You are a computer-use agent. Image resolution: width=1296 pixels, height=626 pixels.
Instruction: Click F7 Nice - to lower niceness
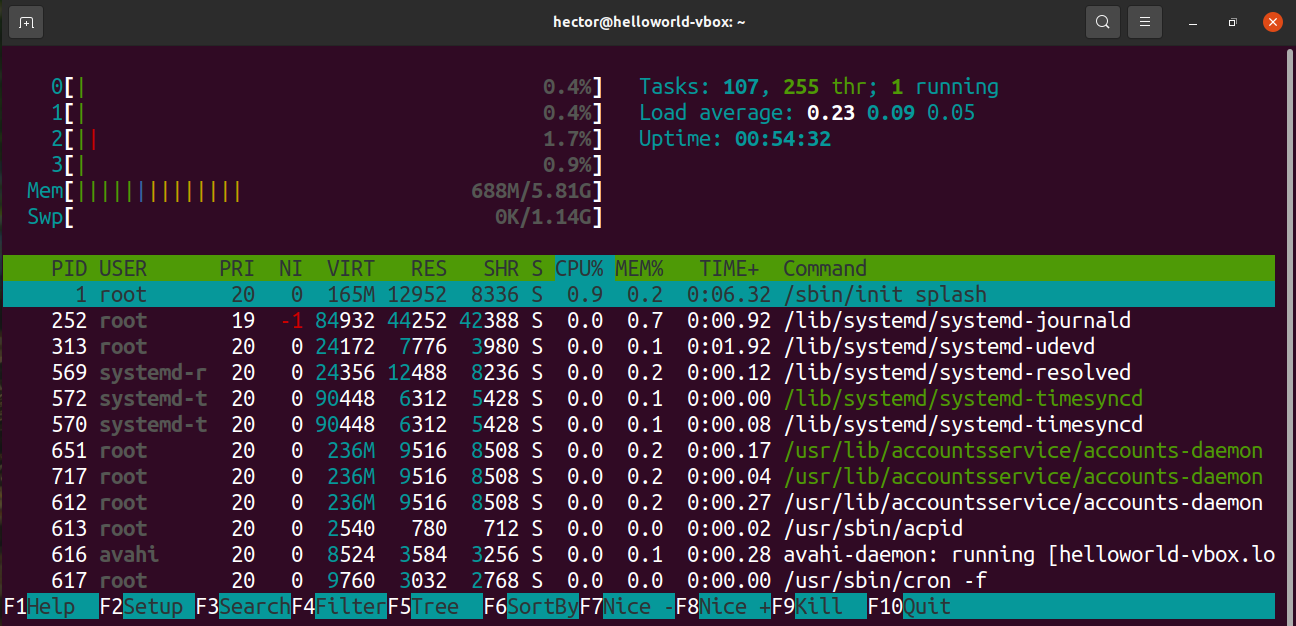(627, 607)
